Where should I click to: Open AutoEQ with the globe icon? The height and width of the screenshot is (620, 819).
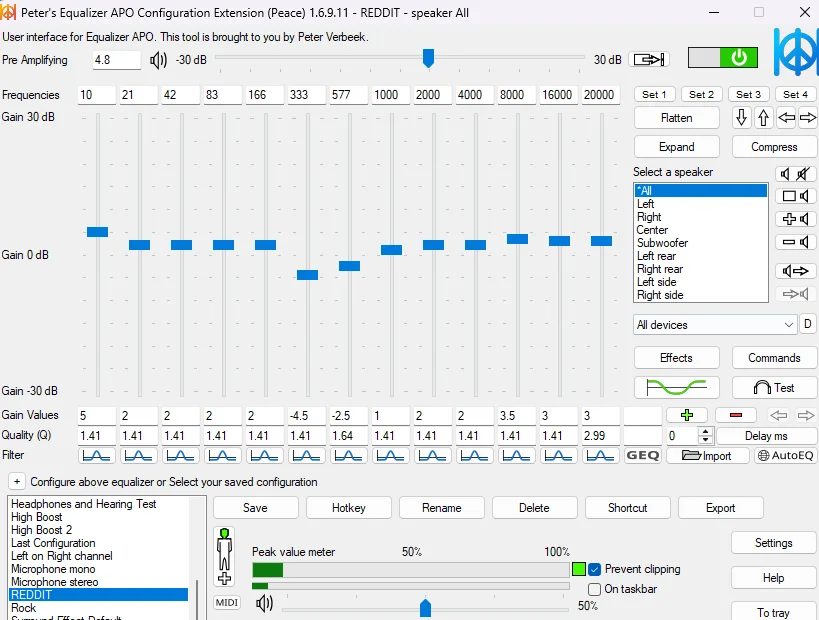tap(786, 455)
